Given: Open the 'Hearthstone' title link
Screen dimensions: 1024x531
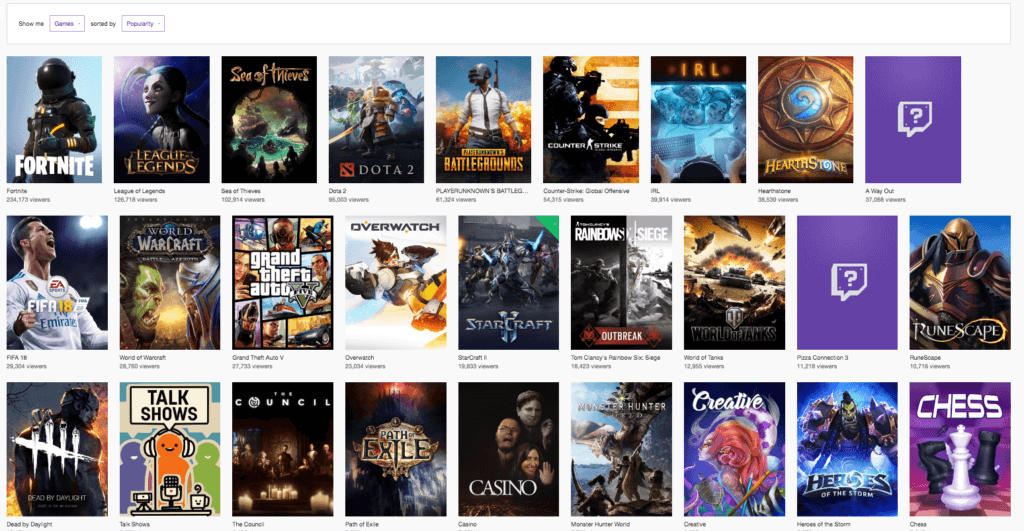Looking at the screenshot, I should pyautogui.click(x=775, y=191).
